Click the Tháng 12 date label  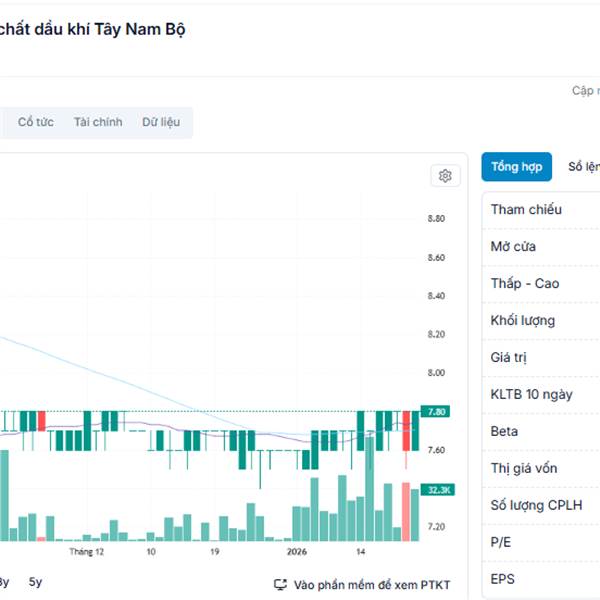pos(87,551)
